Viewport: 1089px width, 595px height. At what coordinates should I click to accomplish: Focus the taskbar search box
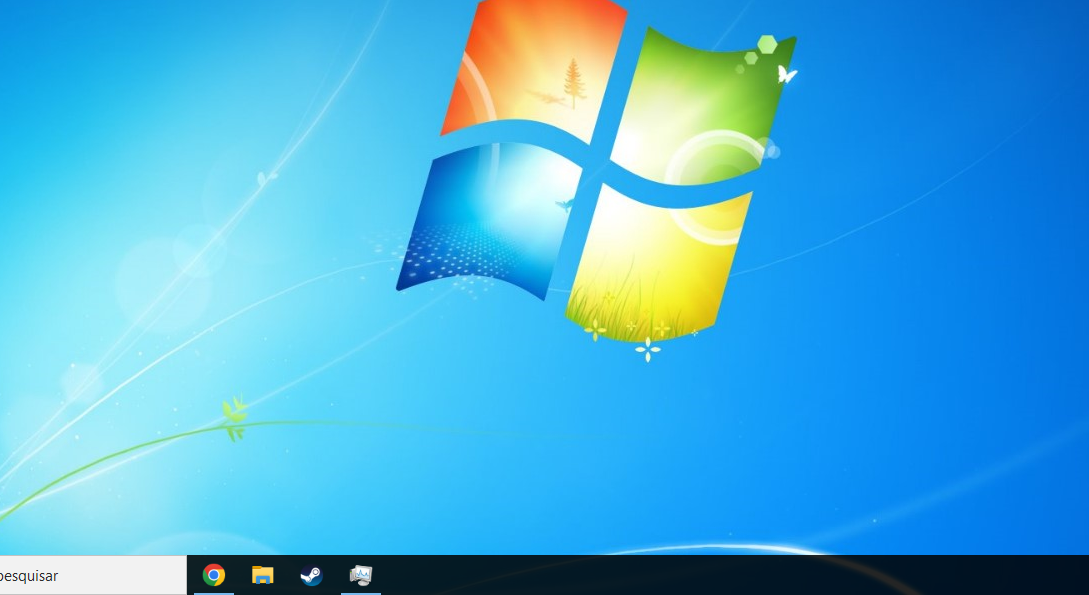click(x=93, y=576)
